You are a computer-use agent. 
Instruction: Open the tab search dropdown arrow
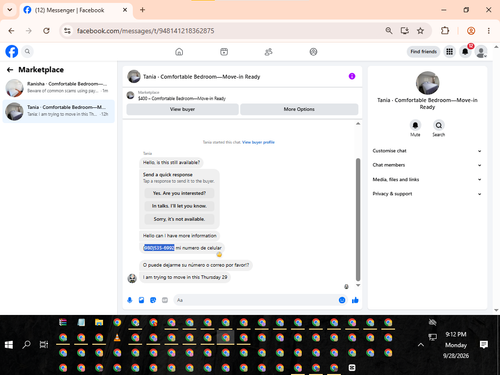[x=10, y=10]
